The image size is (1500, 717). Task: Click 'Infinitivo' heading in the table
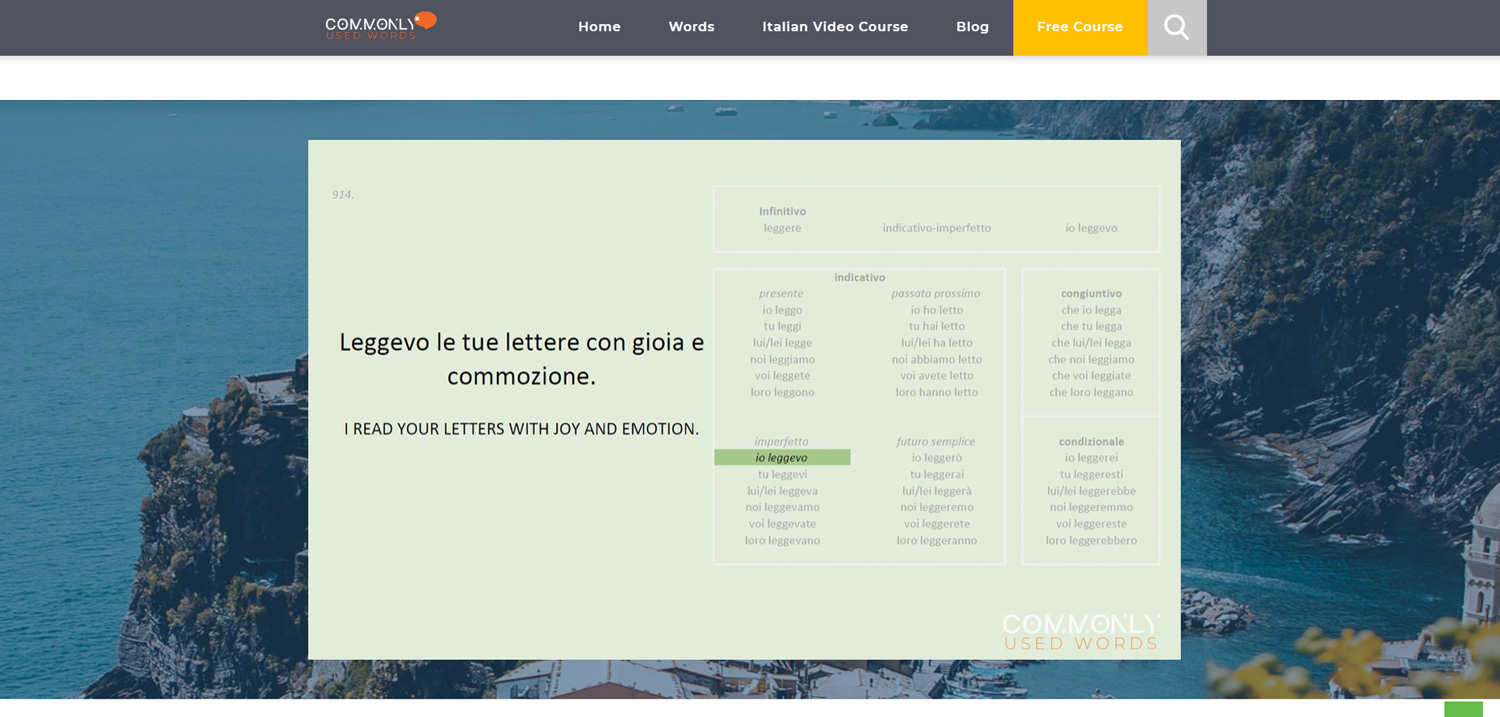pyautogui.click(x=782, y=211)
